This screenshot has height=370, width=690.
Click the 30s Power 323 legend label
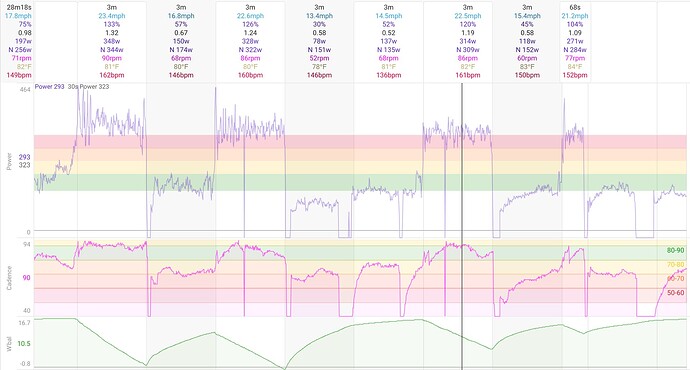[88, 87]
